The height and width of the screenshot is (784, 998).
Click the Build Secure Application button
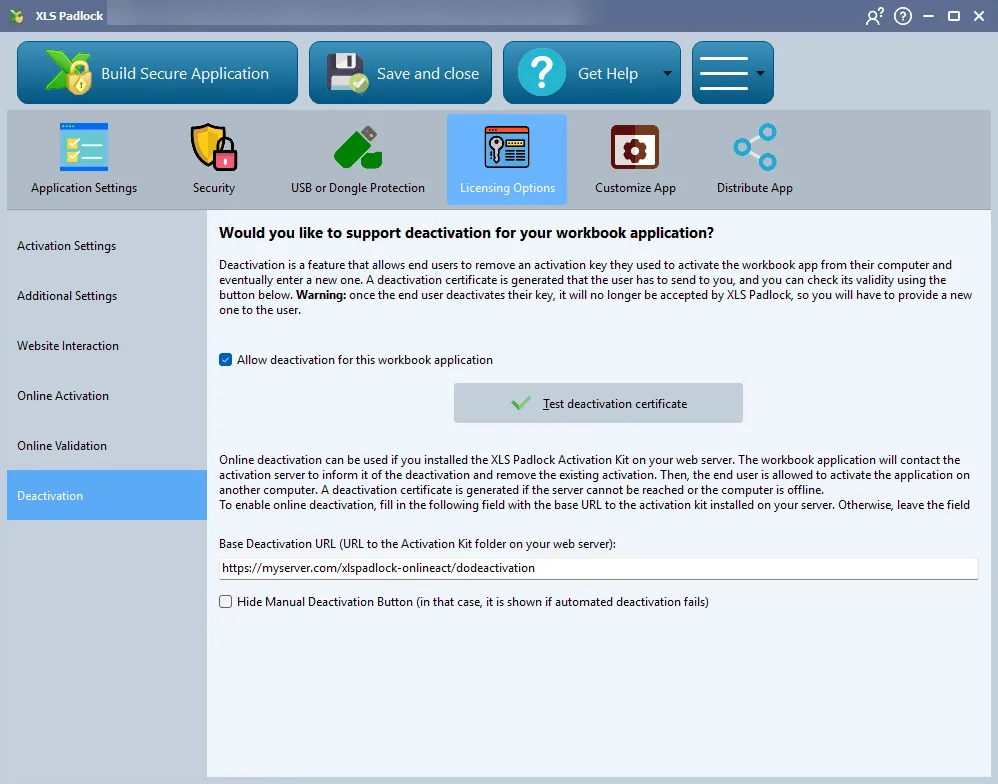[x=157, y=73]
